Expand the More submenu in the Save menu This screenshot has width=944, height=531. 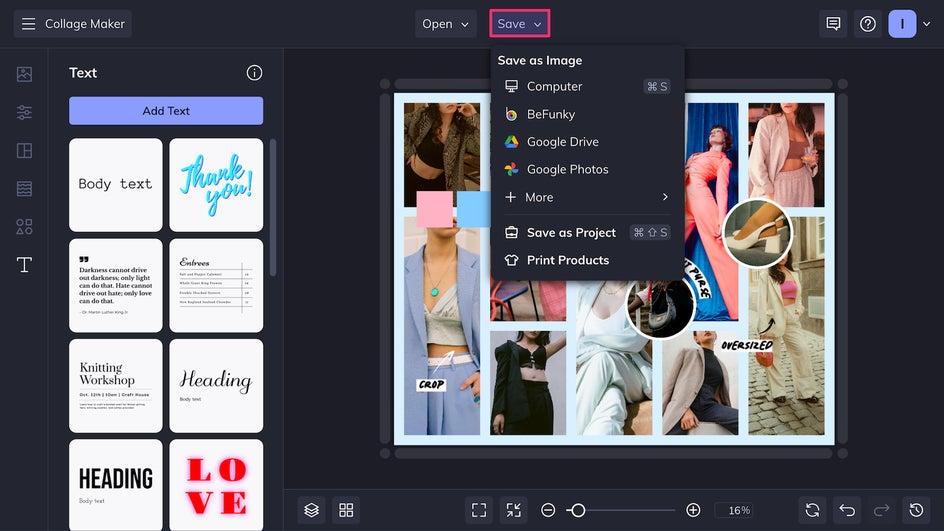click(x=587, y=197)
